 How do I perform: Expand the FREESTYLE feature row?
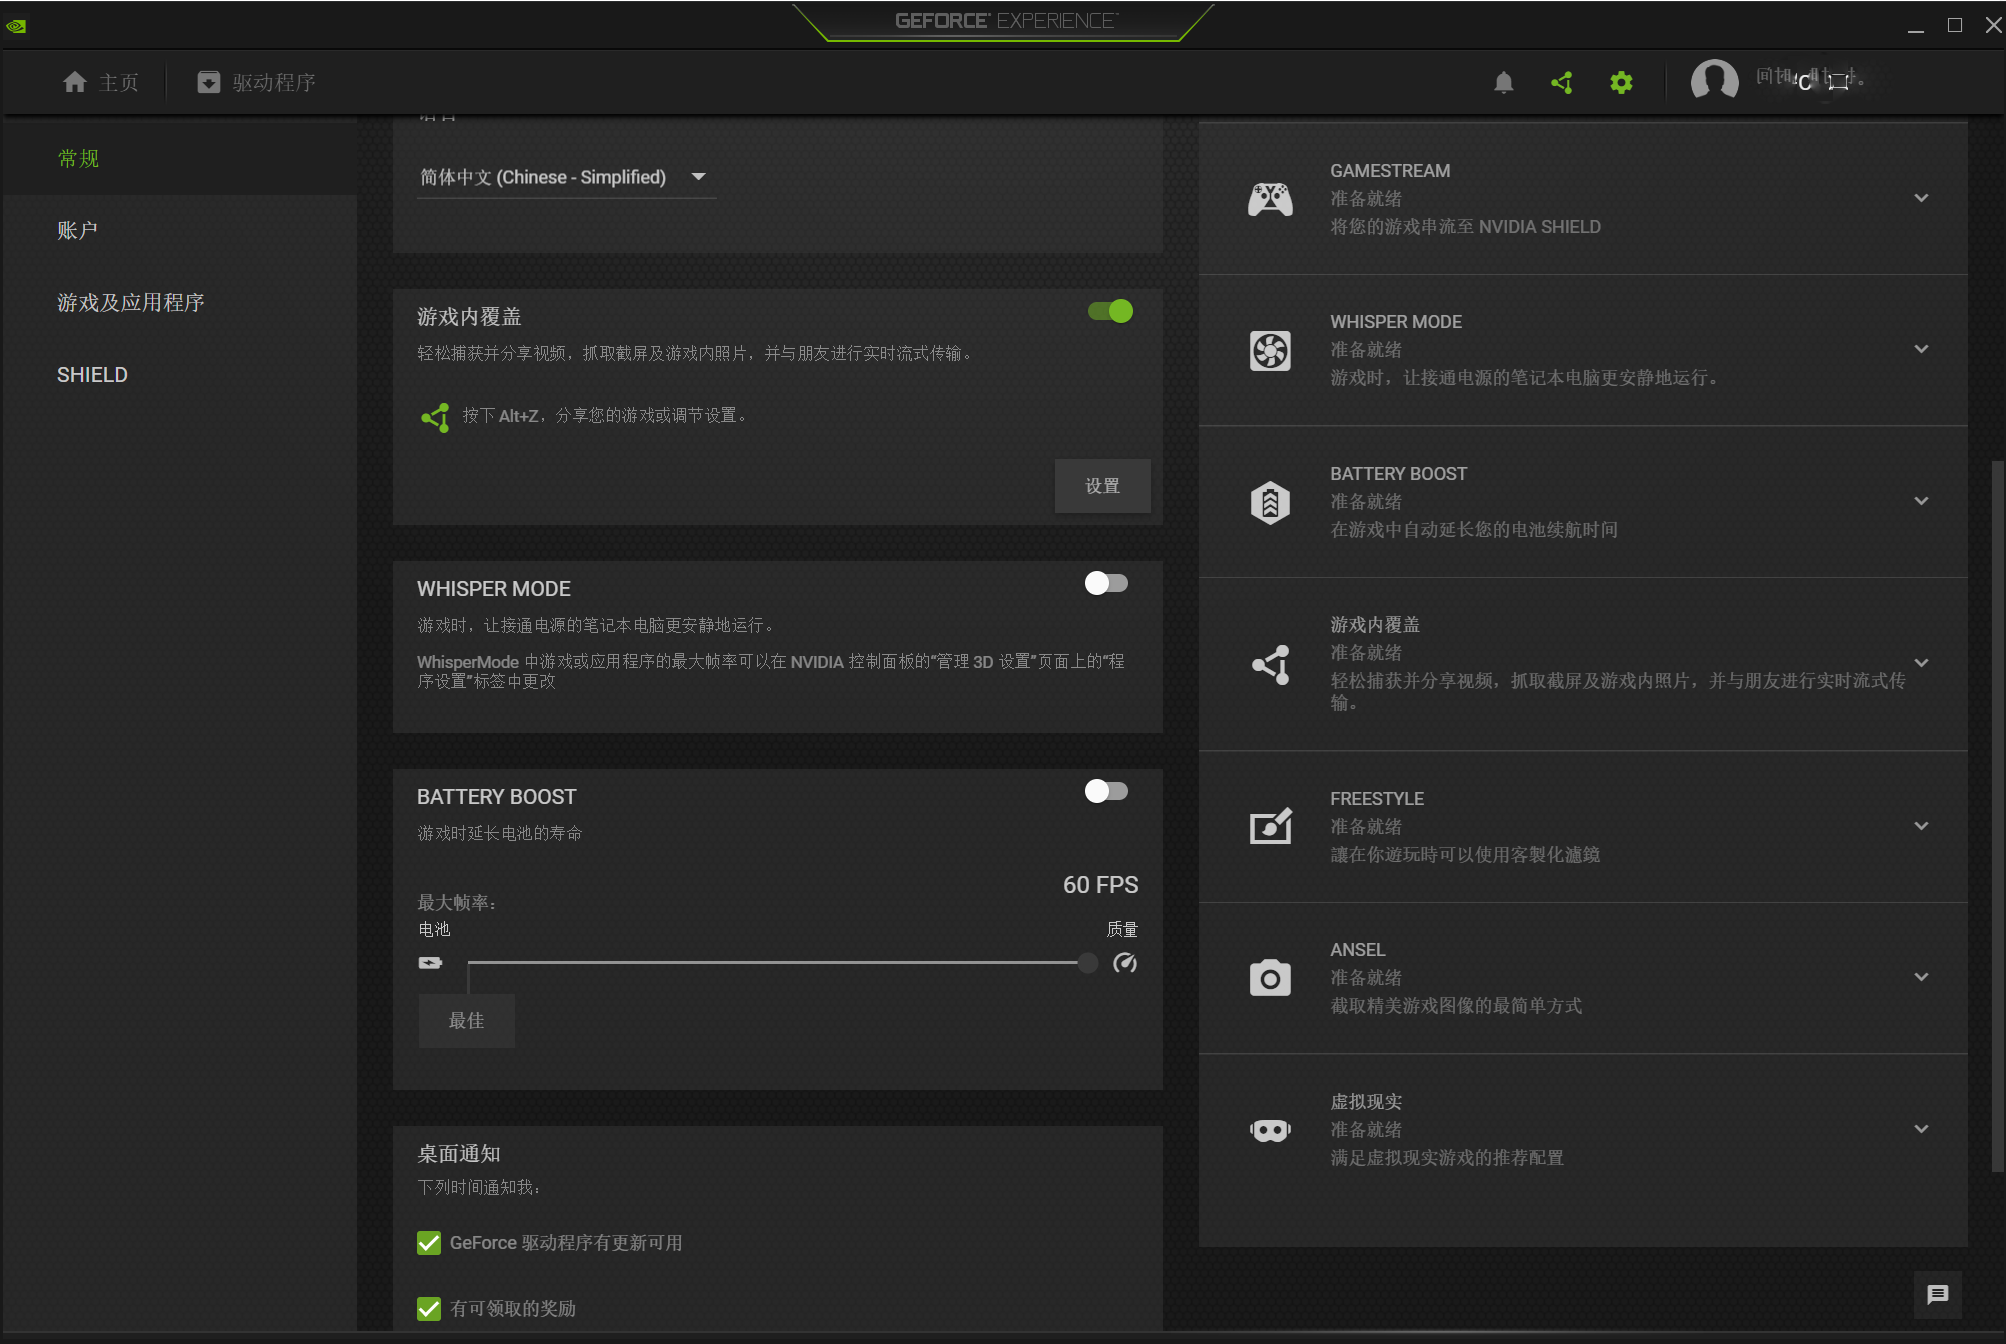pyautogui.click(x=1921, y=826)
